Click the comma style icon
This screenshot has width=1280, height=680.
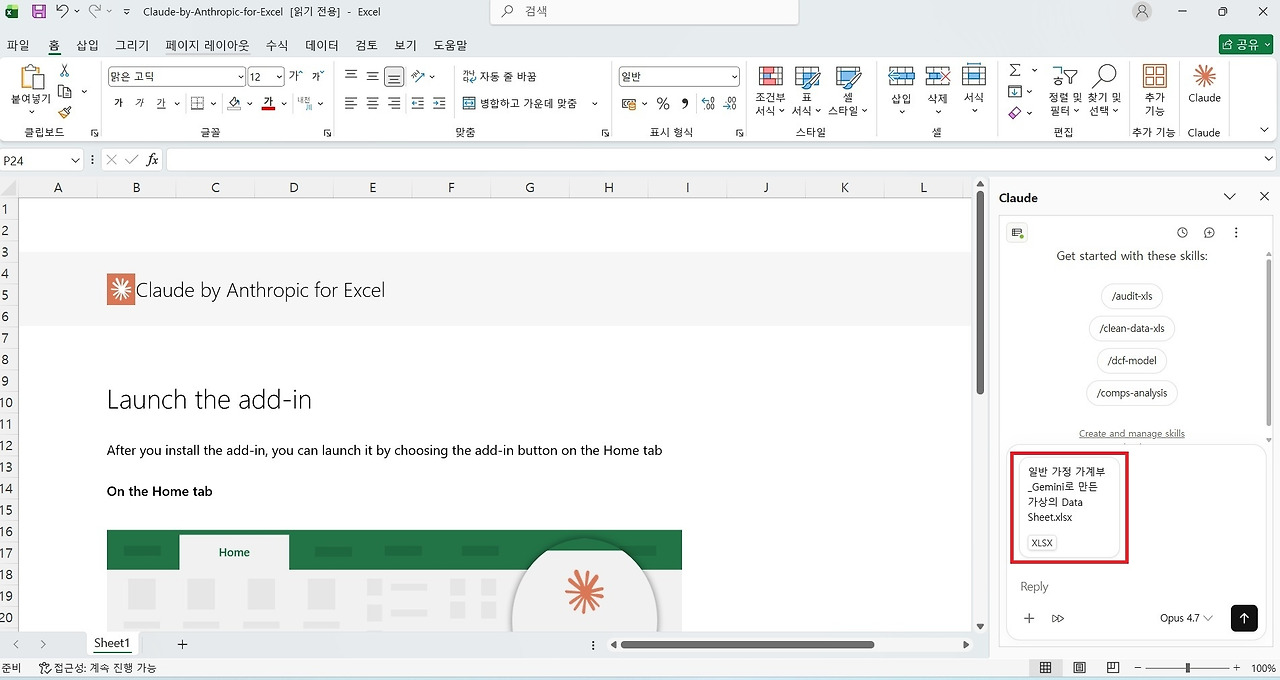(x=685, y=103)
